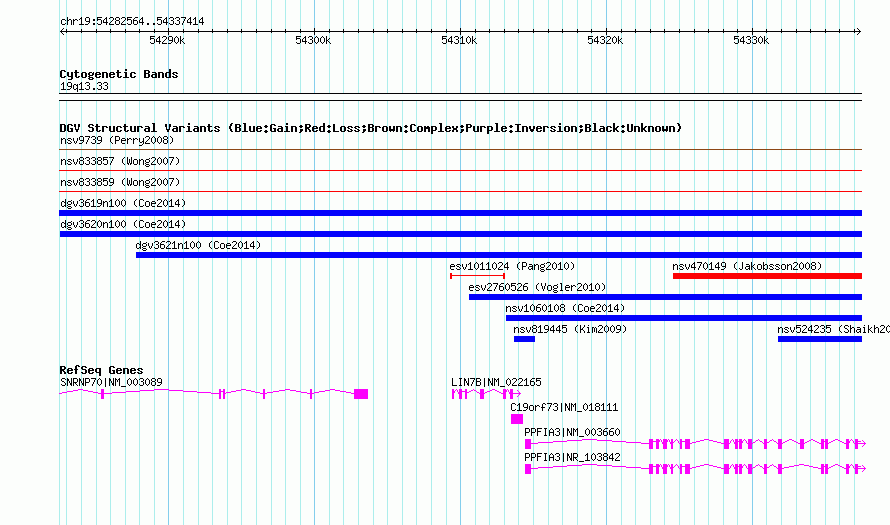Click the left arrowhead of the ruler
Image resolution: width=890 pixels, height=525 pixels.
pyautogui.click(x=62, y=31)
